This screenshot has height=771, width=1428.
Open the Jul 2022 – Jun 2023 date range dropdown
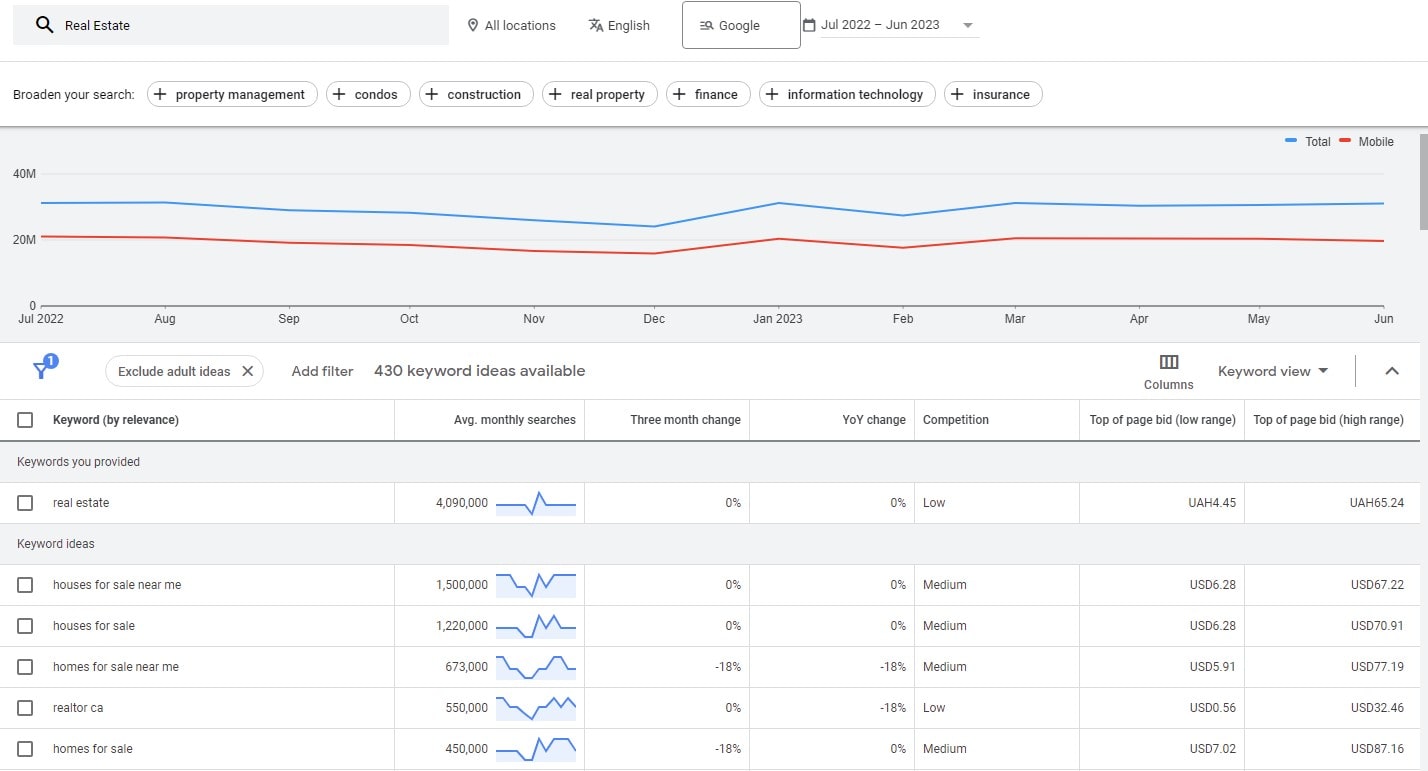click(x=890, y=25)
